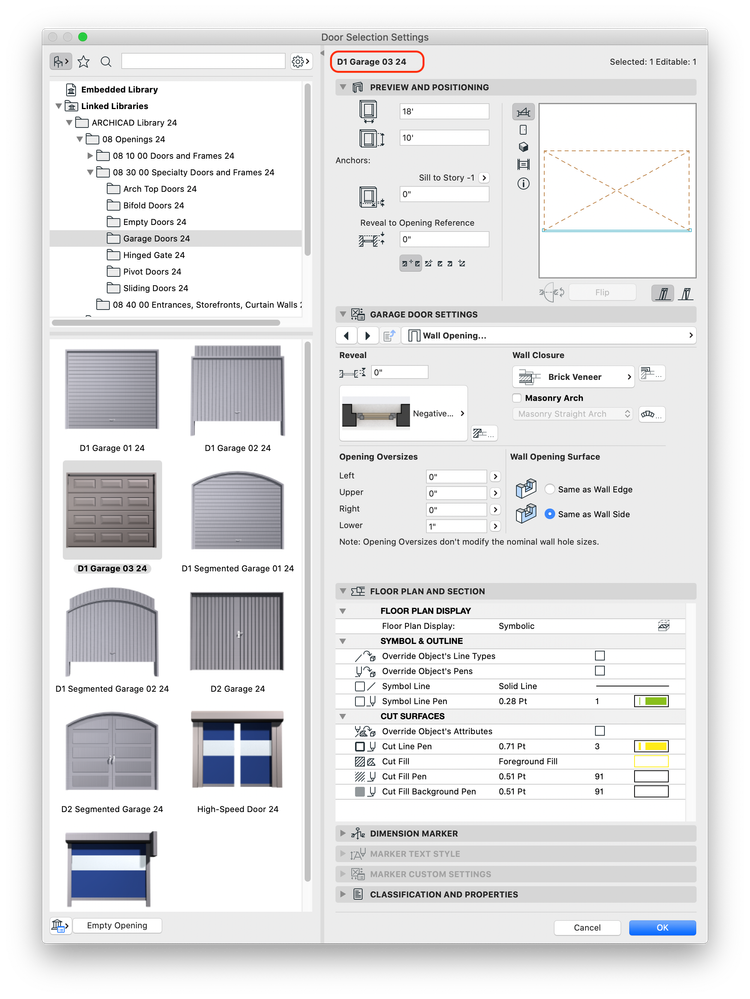Collapse the Symbol & Outline group

tap(343, 641)
